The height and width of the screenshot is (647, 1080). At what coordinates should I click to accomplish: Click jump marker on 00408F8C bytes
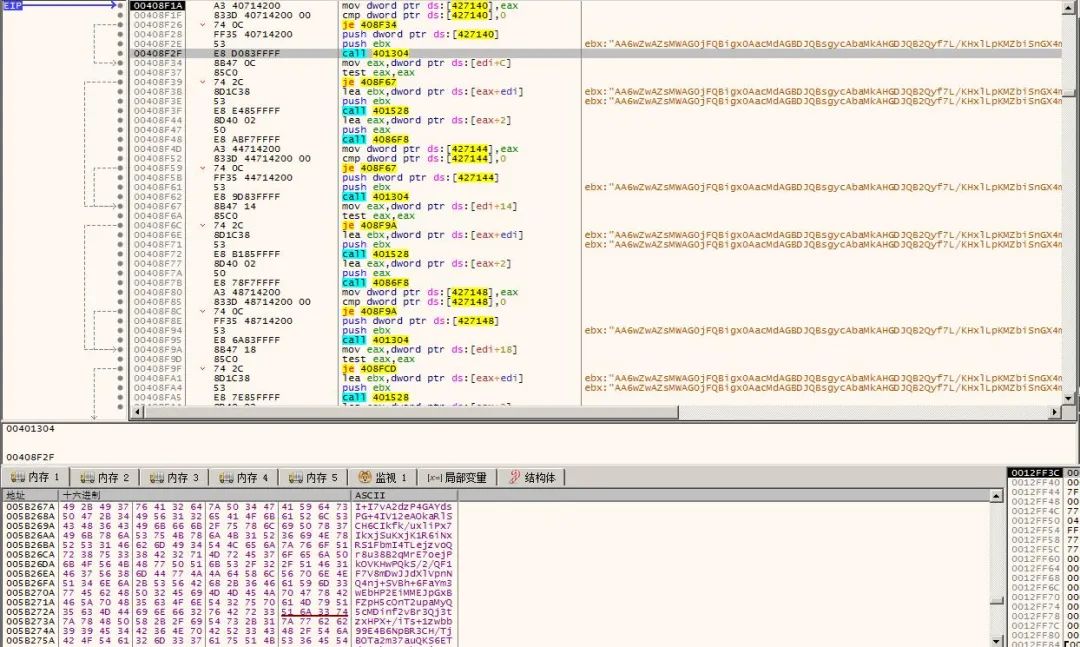point(204,311)
